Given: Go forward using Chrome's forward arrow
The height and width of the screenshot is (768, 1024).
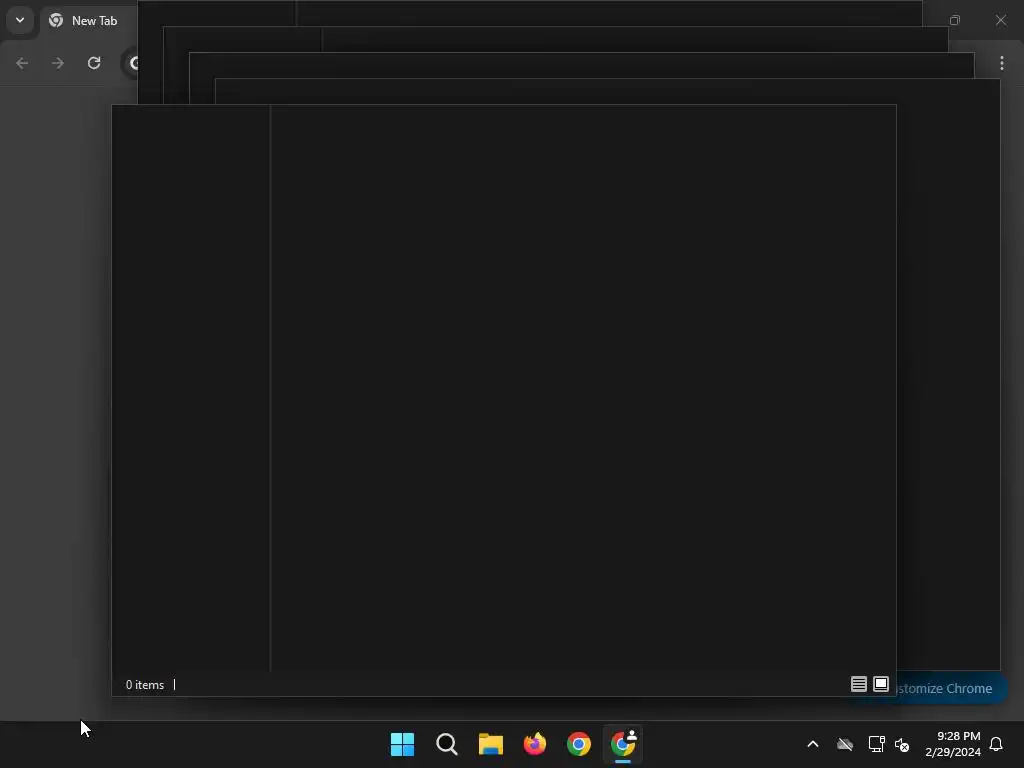Looking at the screenshot, I should click(x=58, y=63).
